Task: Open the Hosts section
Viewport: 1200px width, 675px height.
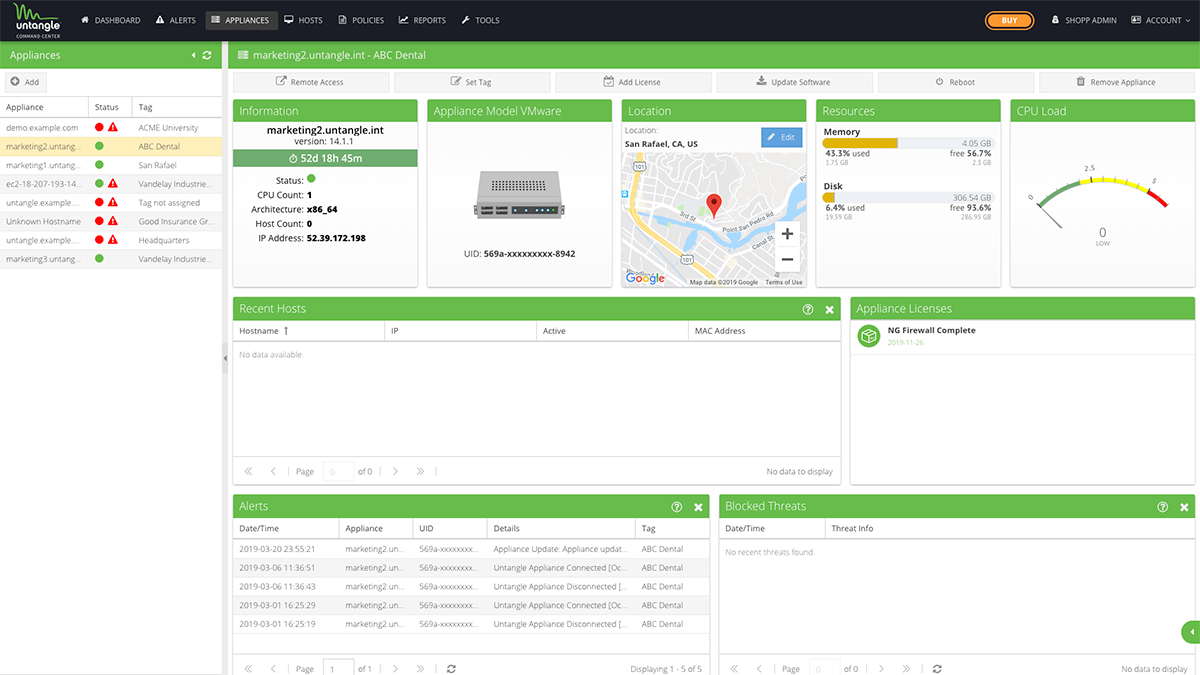Action: tap(303, 20)
